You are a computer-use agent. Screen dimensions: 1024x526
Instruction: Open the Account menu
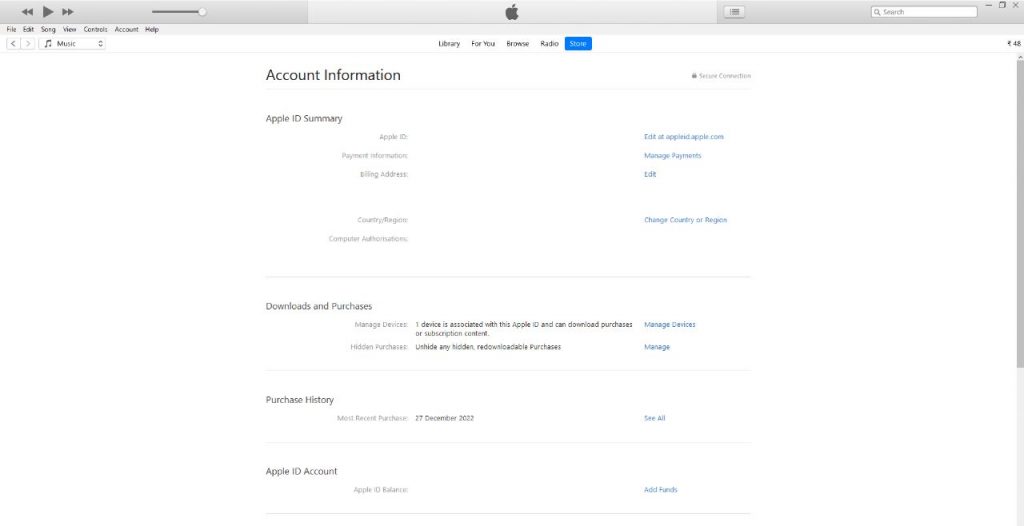(x=127, y=29)
